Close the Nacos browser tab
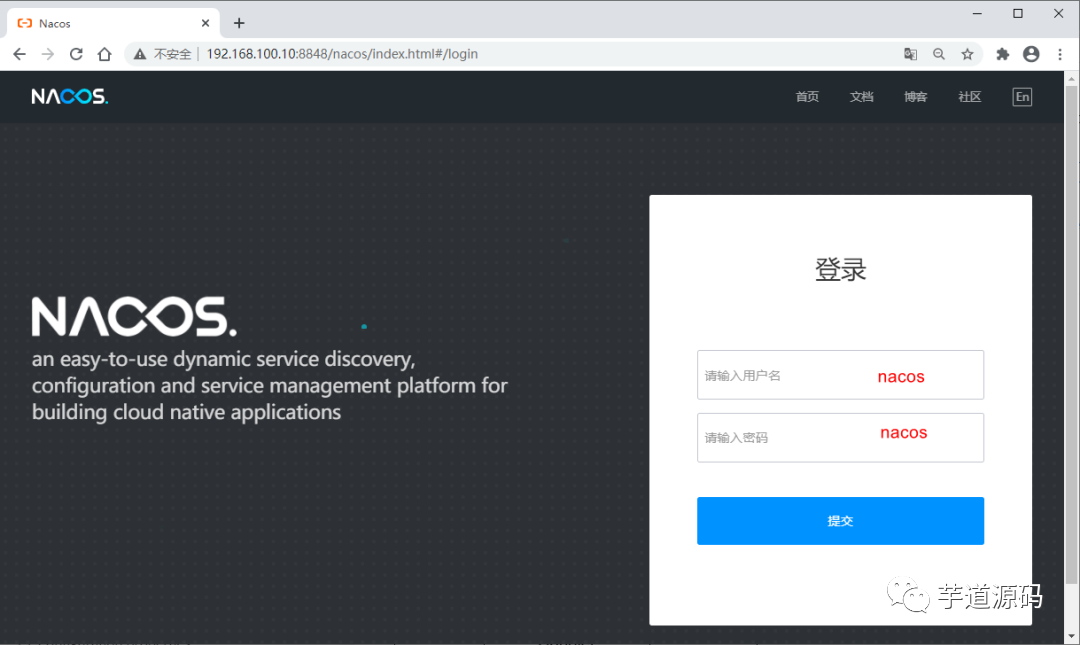Screen dimensions: 1080x645 pos(205,23)
